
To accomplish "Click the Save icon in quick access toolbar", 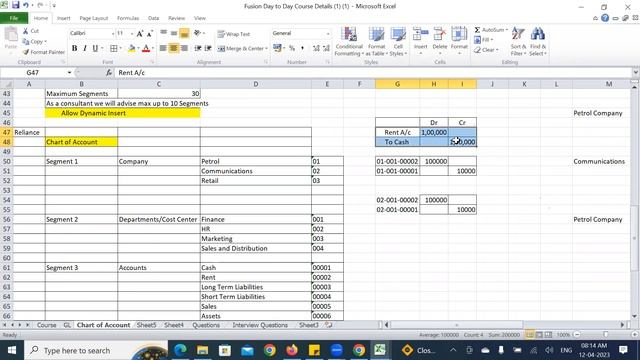I will coord(16,5).
